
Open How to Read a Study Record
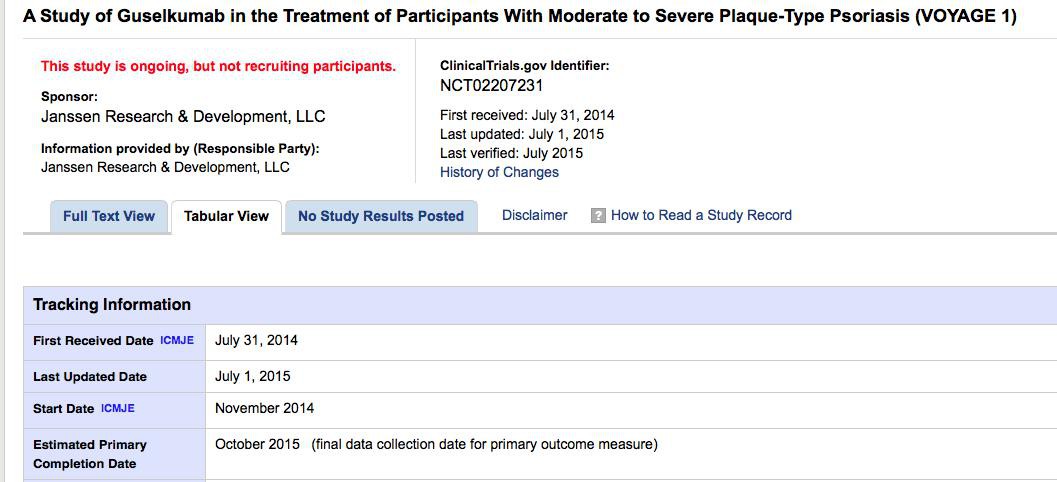pyautogui.click(x=701, y=215)
